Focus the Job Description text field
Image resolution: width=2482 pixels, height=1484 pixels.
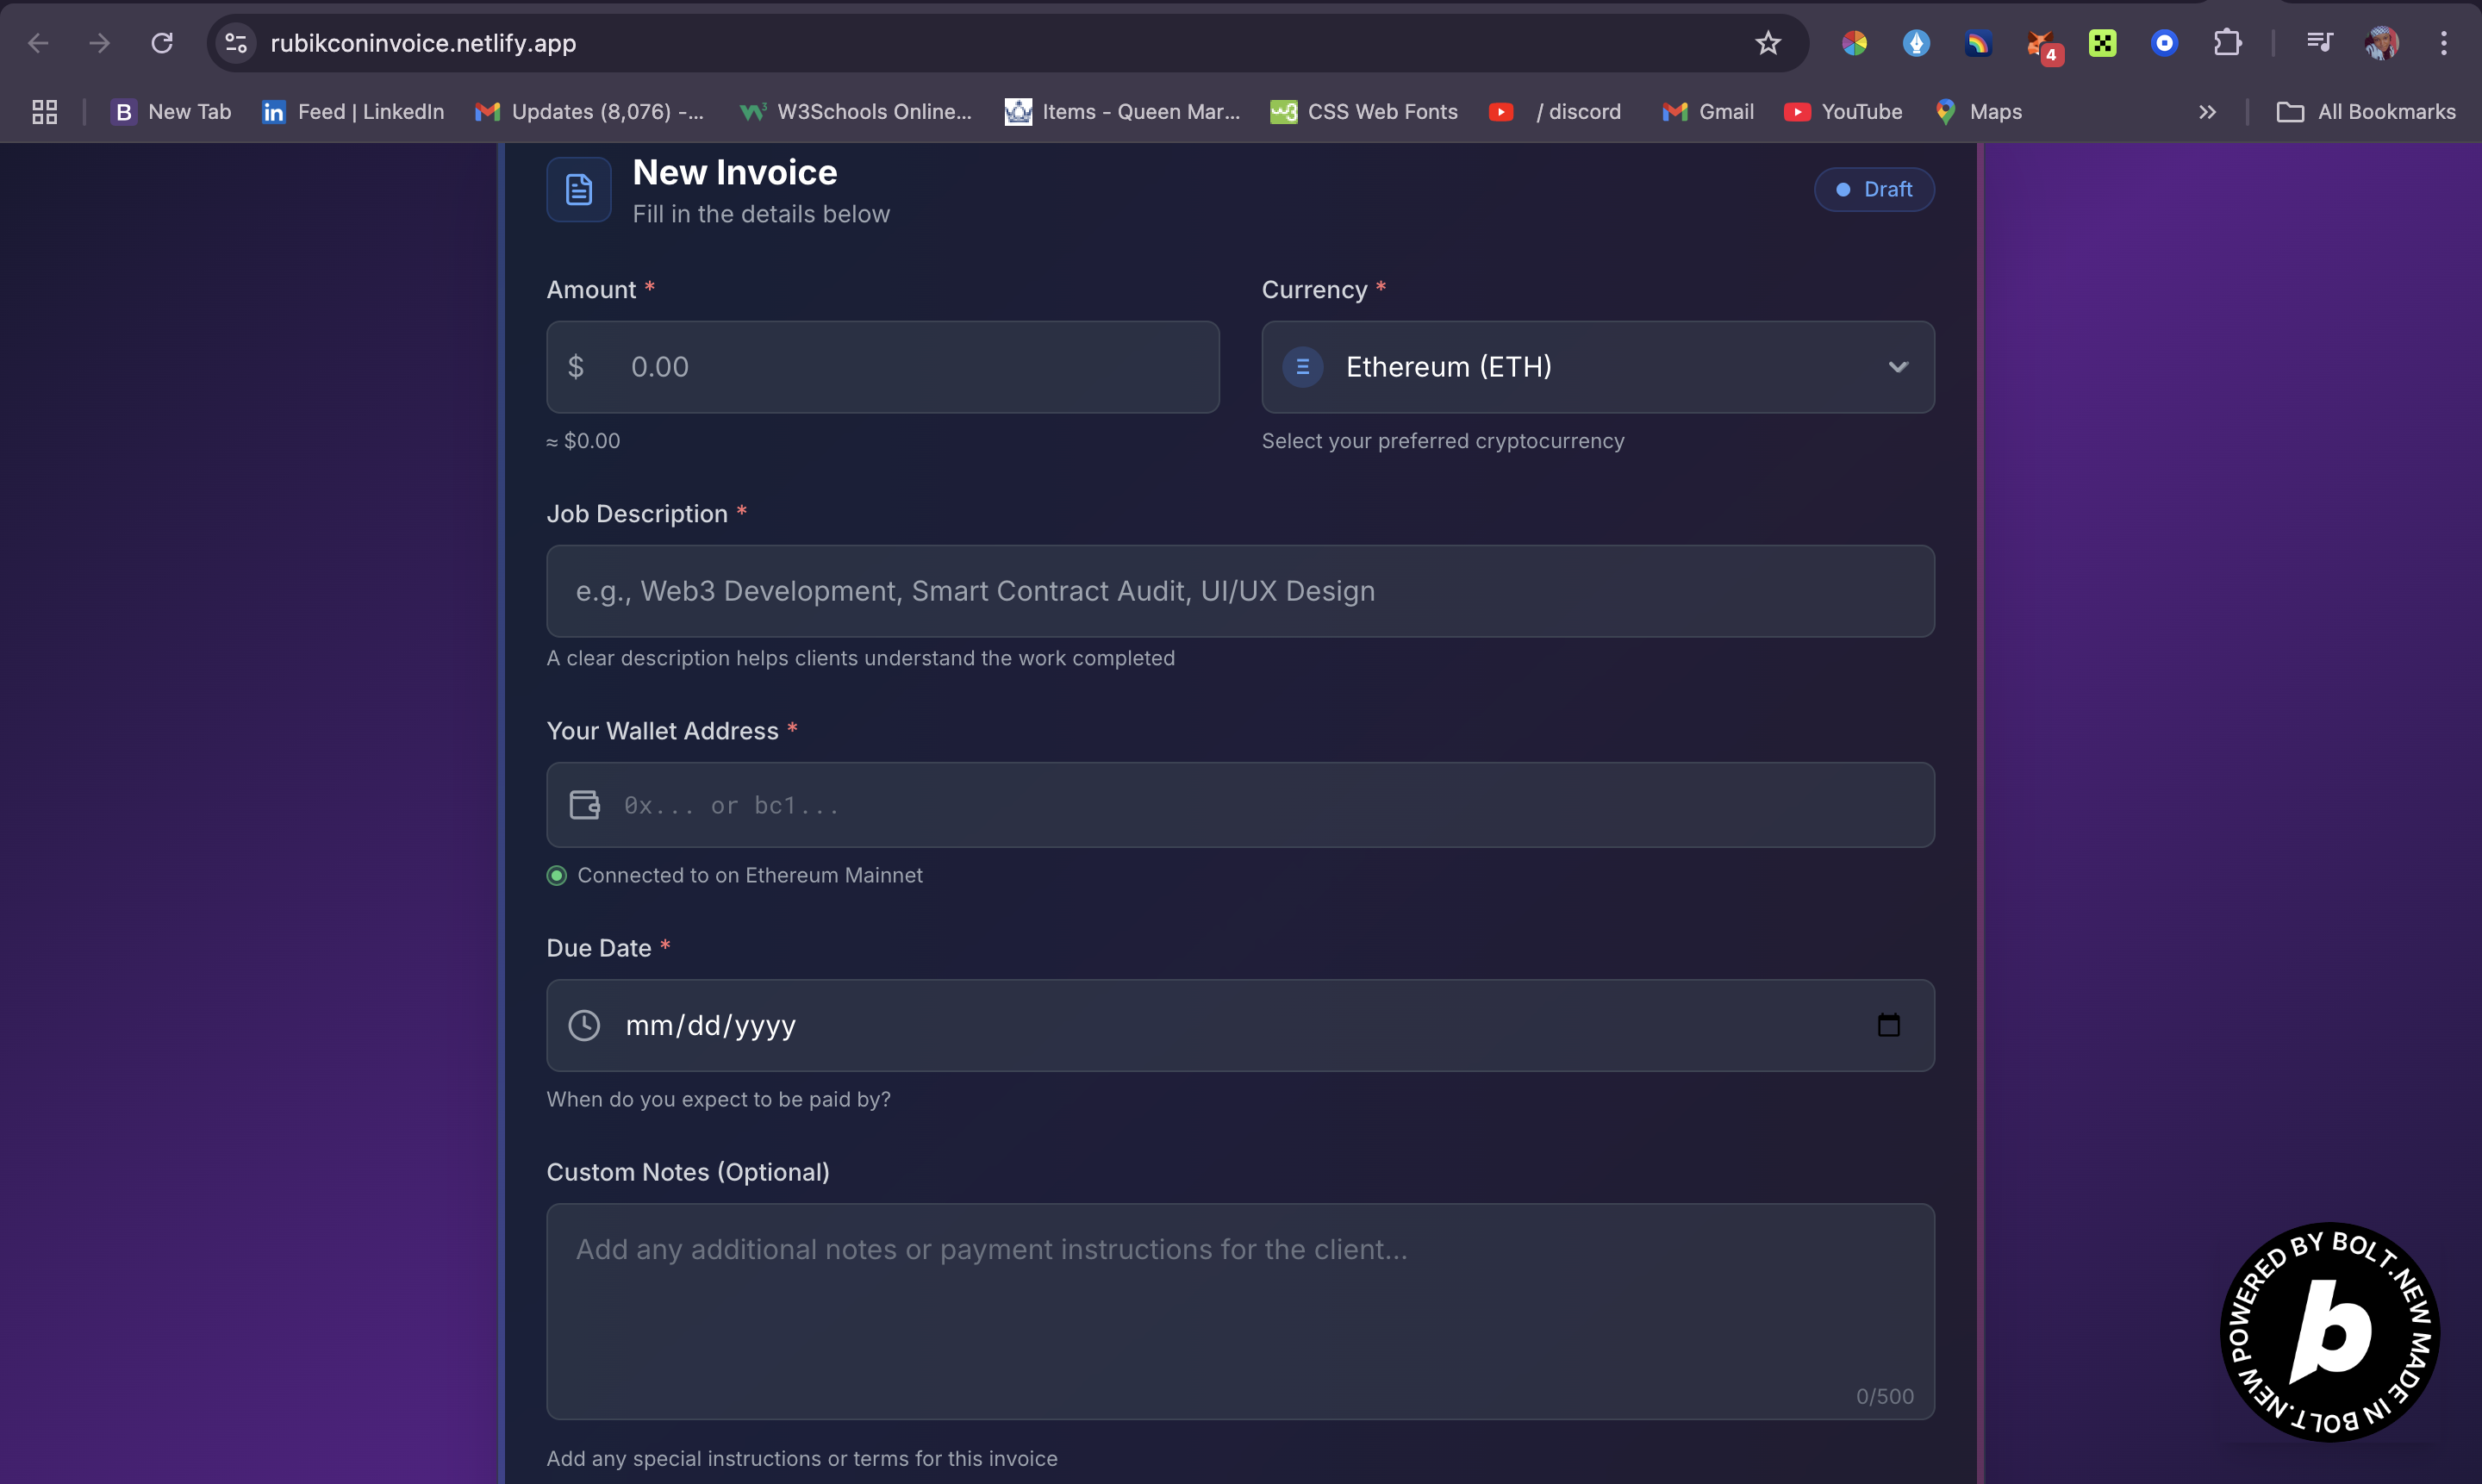click(x=1240, y=591)
